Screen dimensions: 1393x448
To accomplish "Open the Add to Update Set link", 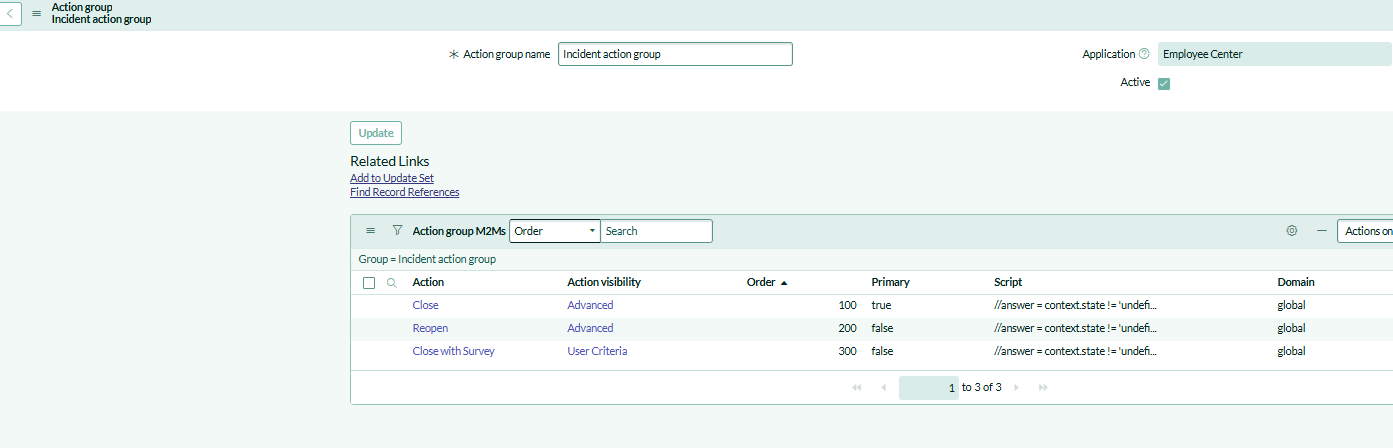I will click(392, 178).
